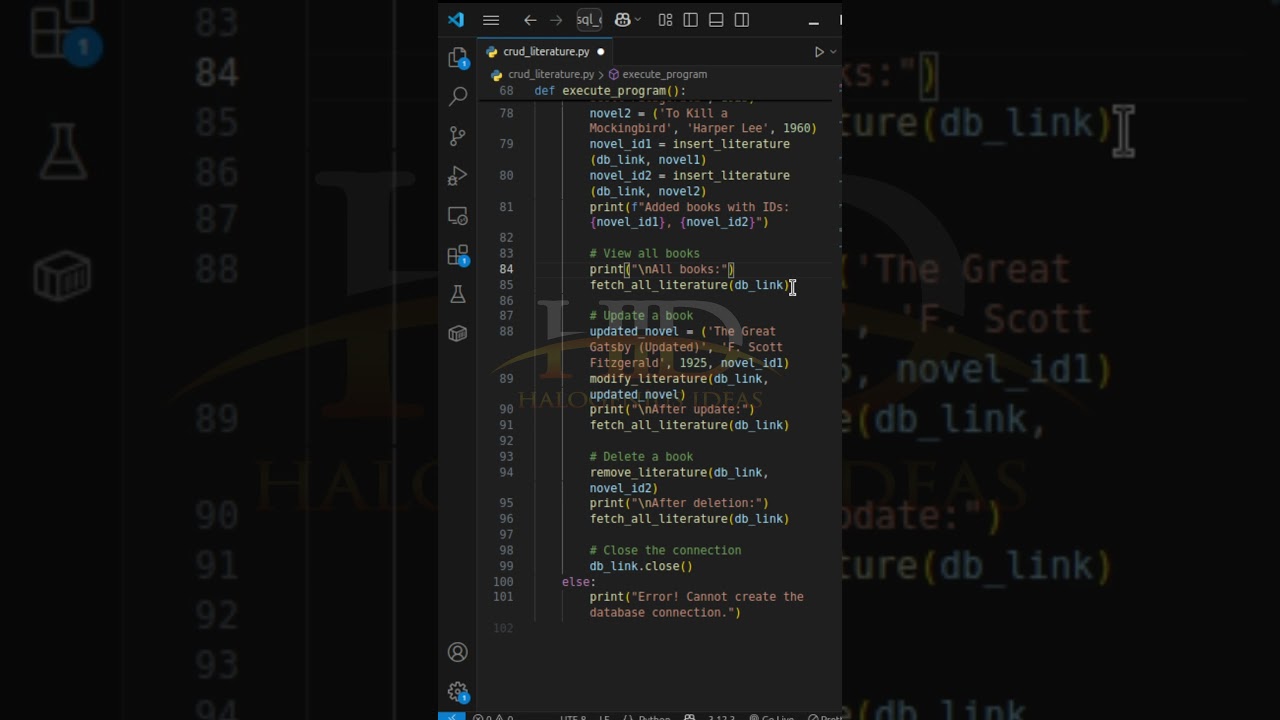Open the Copilot chat icon
Screen dimensions: 1280x720
coord(622,20)
